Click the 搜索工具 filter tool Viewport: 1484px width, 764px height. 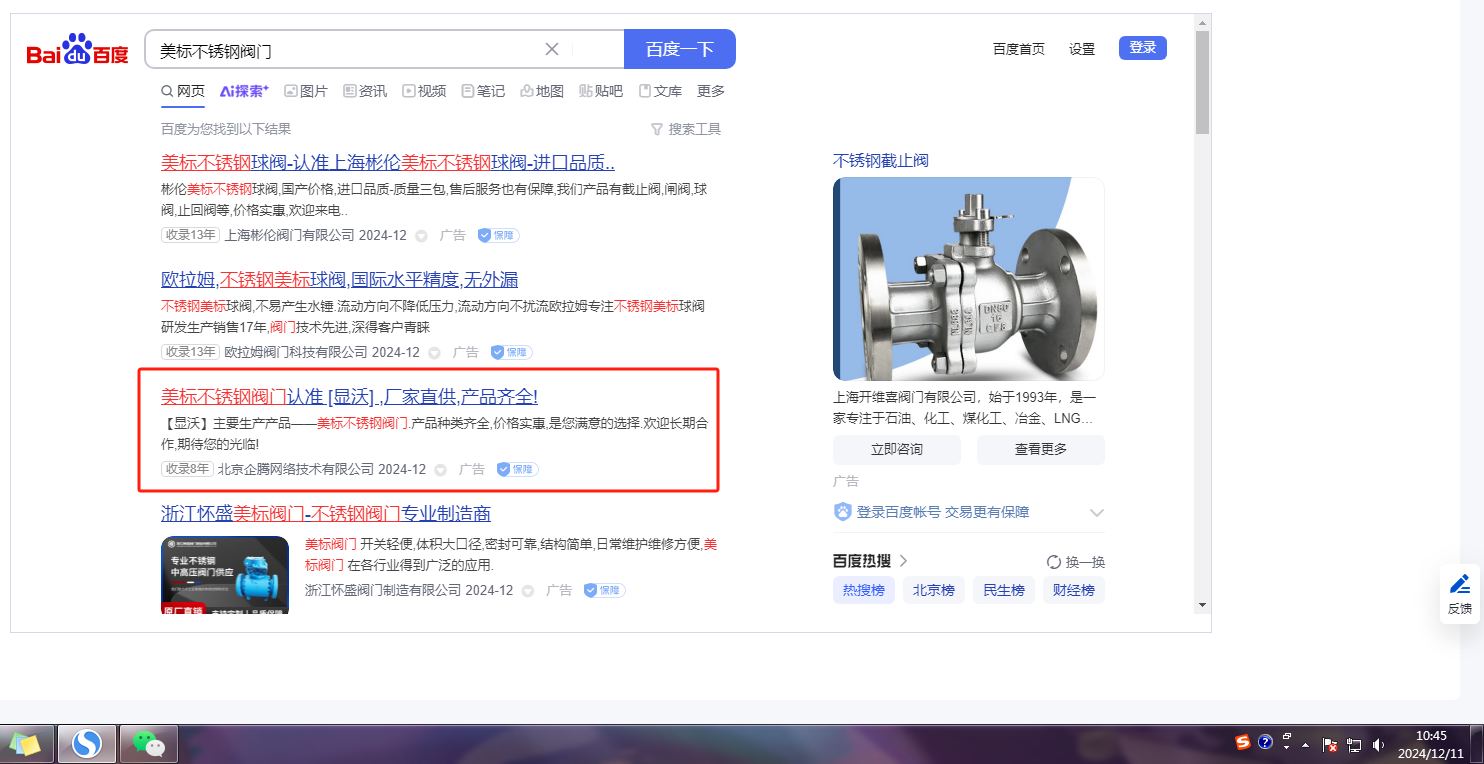click(x=686, y=129)
